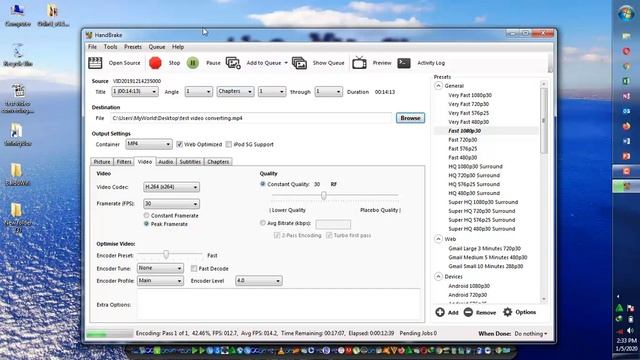Screen dimensions: 640x360
Task: Open the Show Queue icon
Action: coord(299,63)
